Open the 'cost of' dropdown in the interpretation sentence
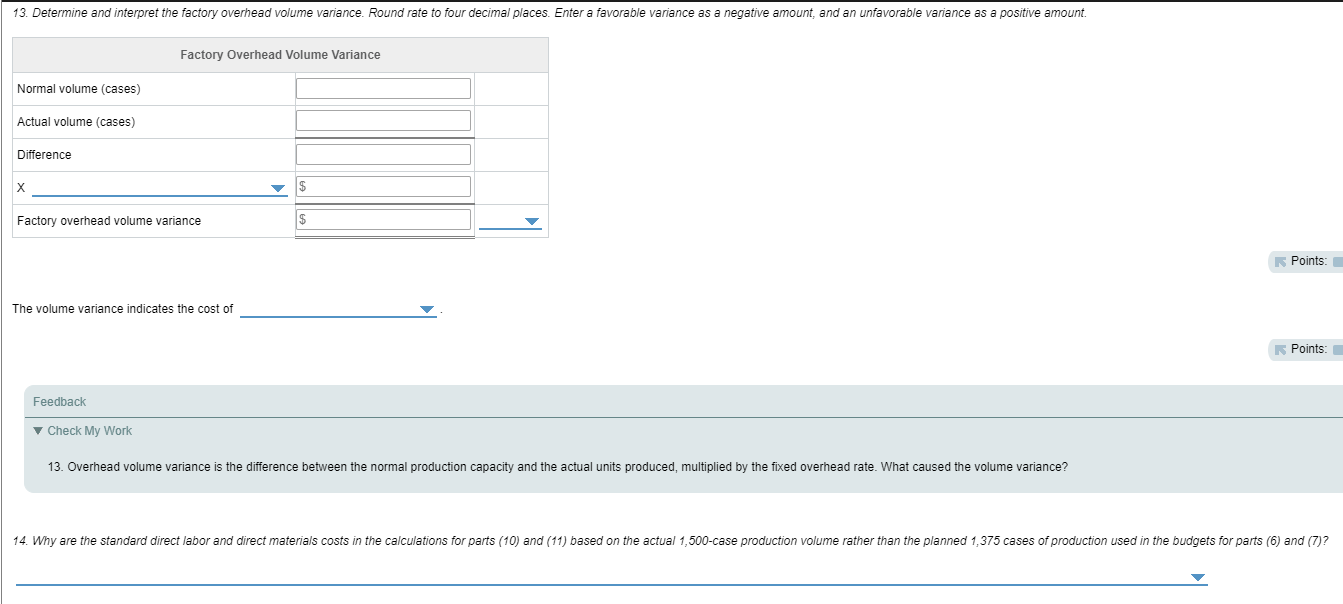The image size is (1343, 604). pos(340,309)
